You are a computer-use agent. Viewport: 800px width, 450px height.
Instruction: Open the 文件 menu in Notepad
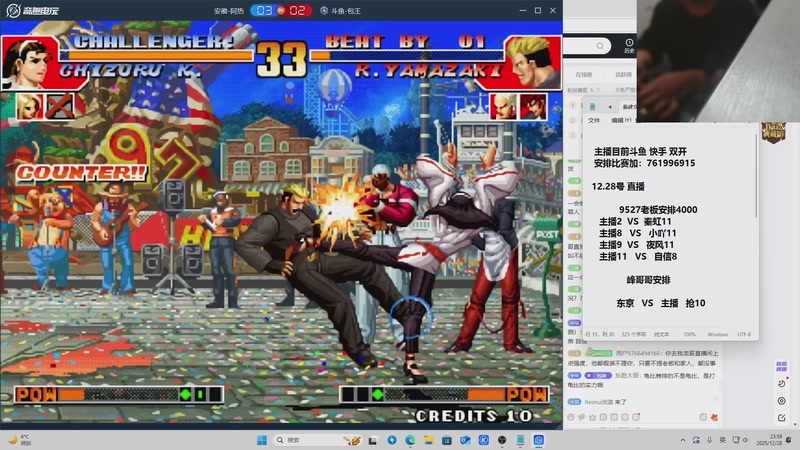(x=594, y=120)
